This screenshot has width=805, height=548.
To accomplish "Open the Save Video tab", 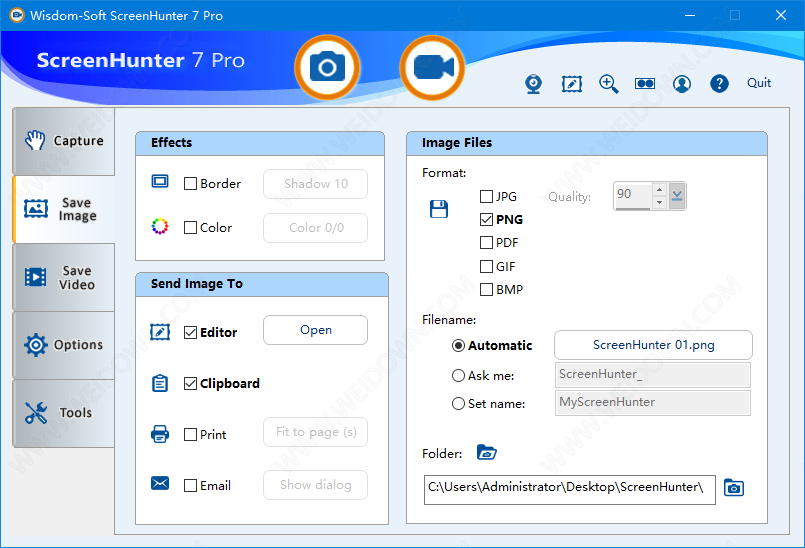I will tap(64, 277).
